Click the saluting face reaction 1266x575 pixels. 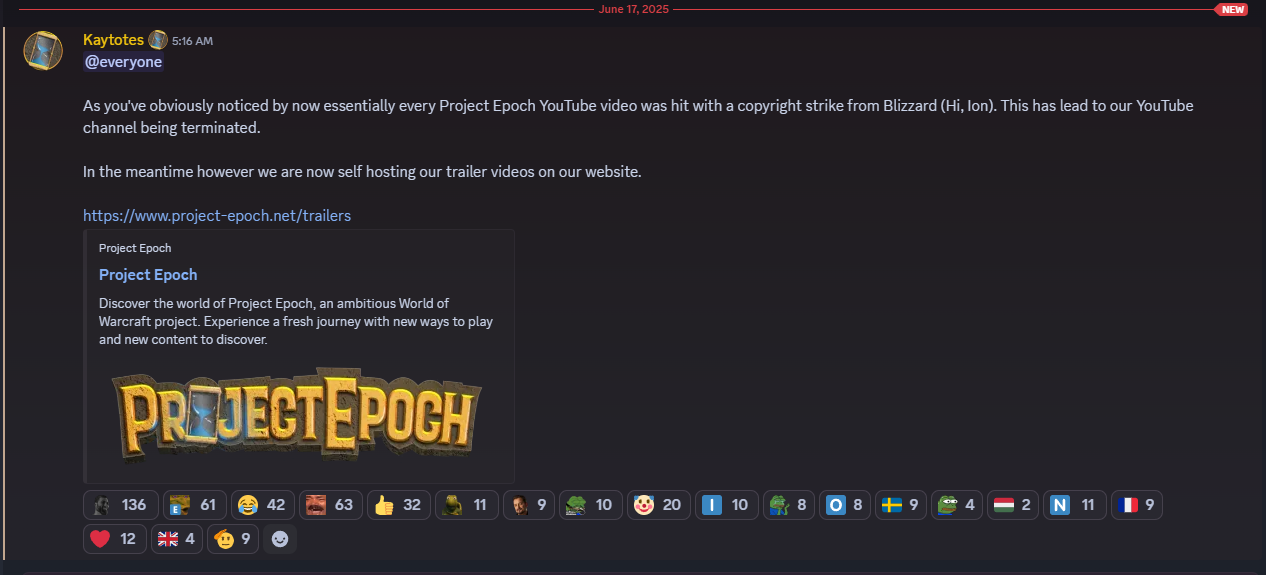[x=233, y=538]
